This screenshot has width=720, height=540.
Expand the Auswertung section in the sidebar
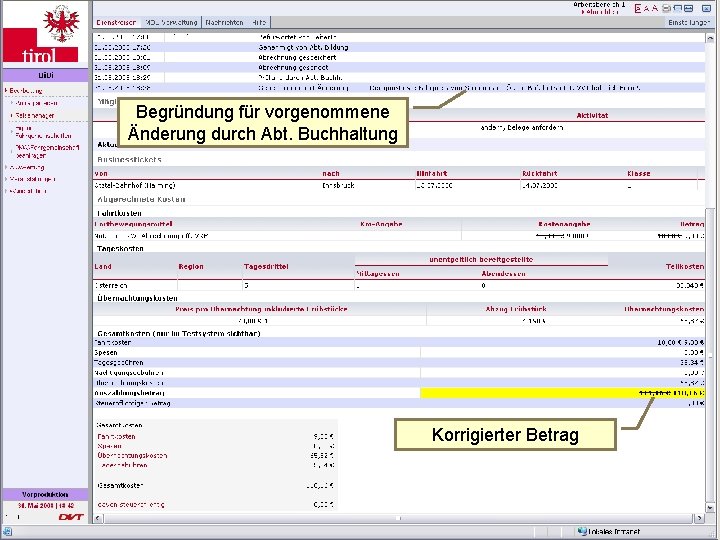pos(26,168)
